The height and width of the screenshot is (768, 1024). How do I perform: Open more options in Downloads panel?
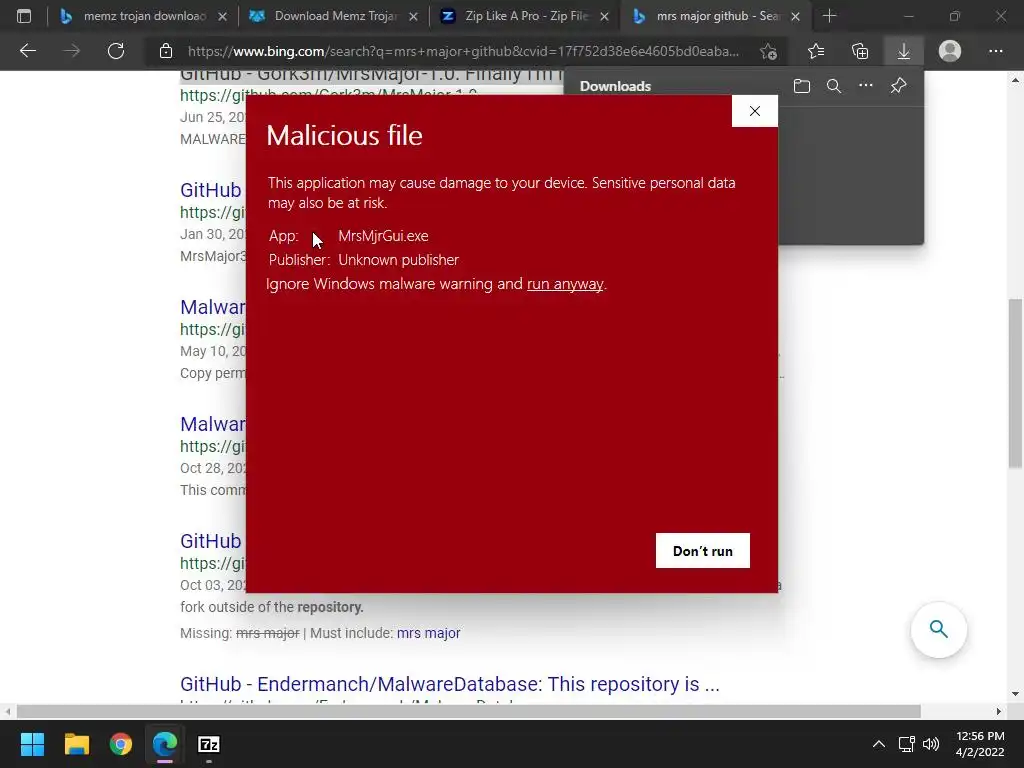[866, 86]
